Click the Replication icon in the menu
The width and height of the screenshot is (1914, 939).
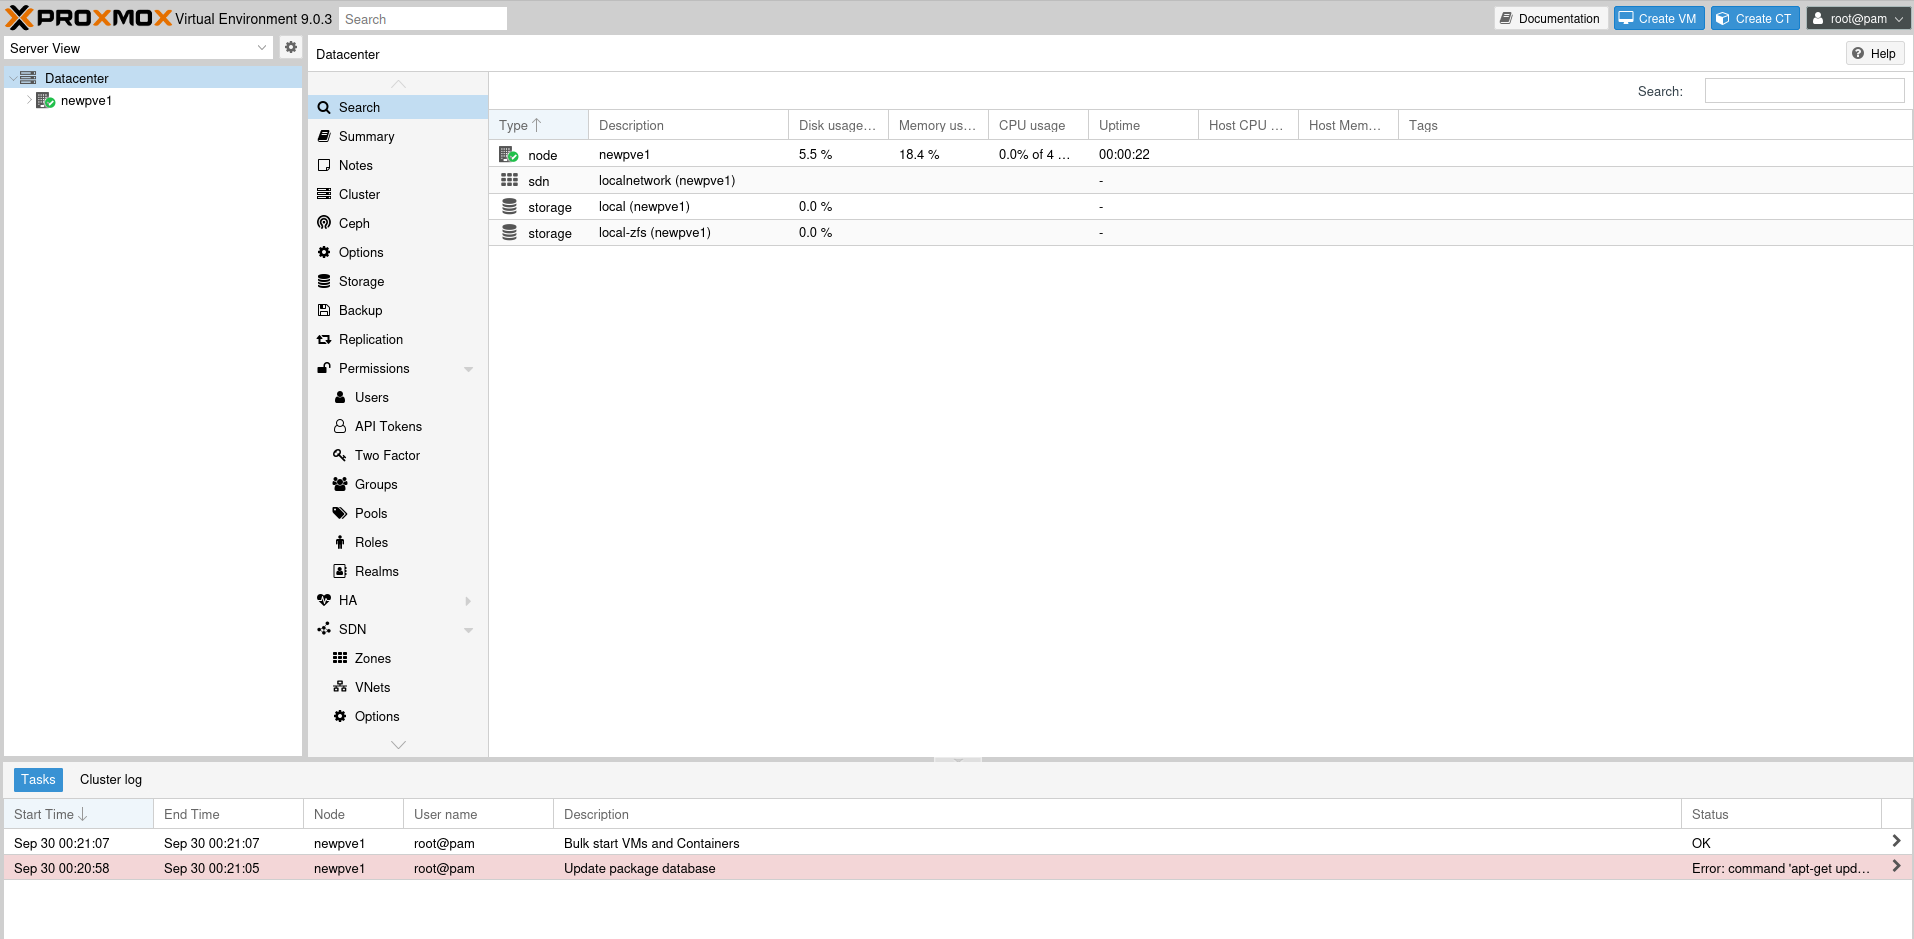(x=324, y=340)
